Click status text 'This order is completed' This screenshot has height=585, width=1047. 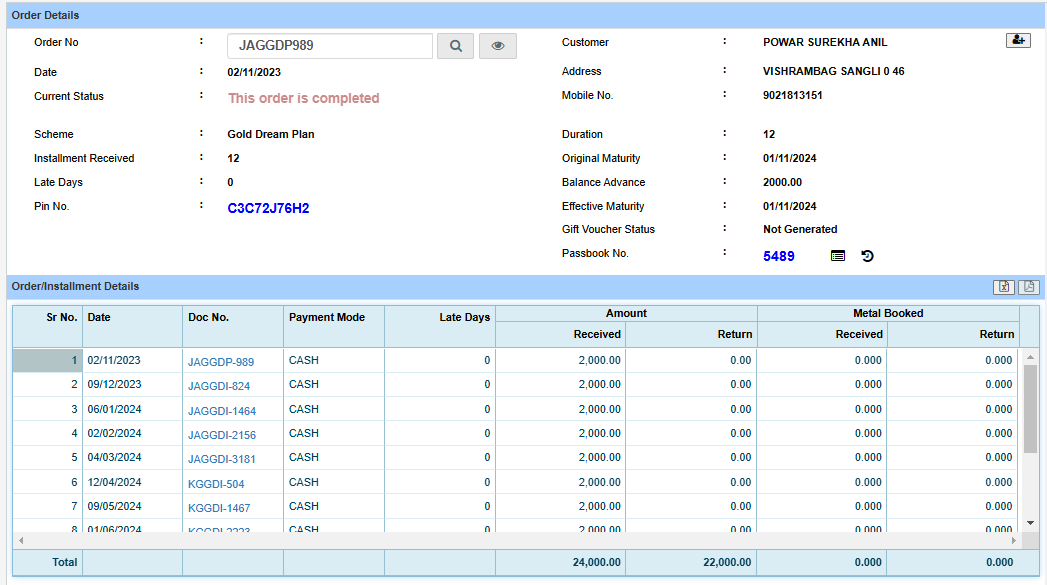click(304, 98)
